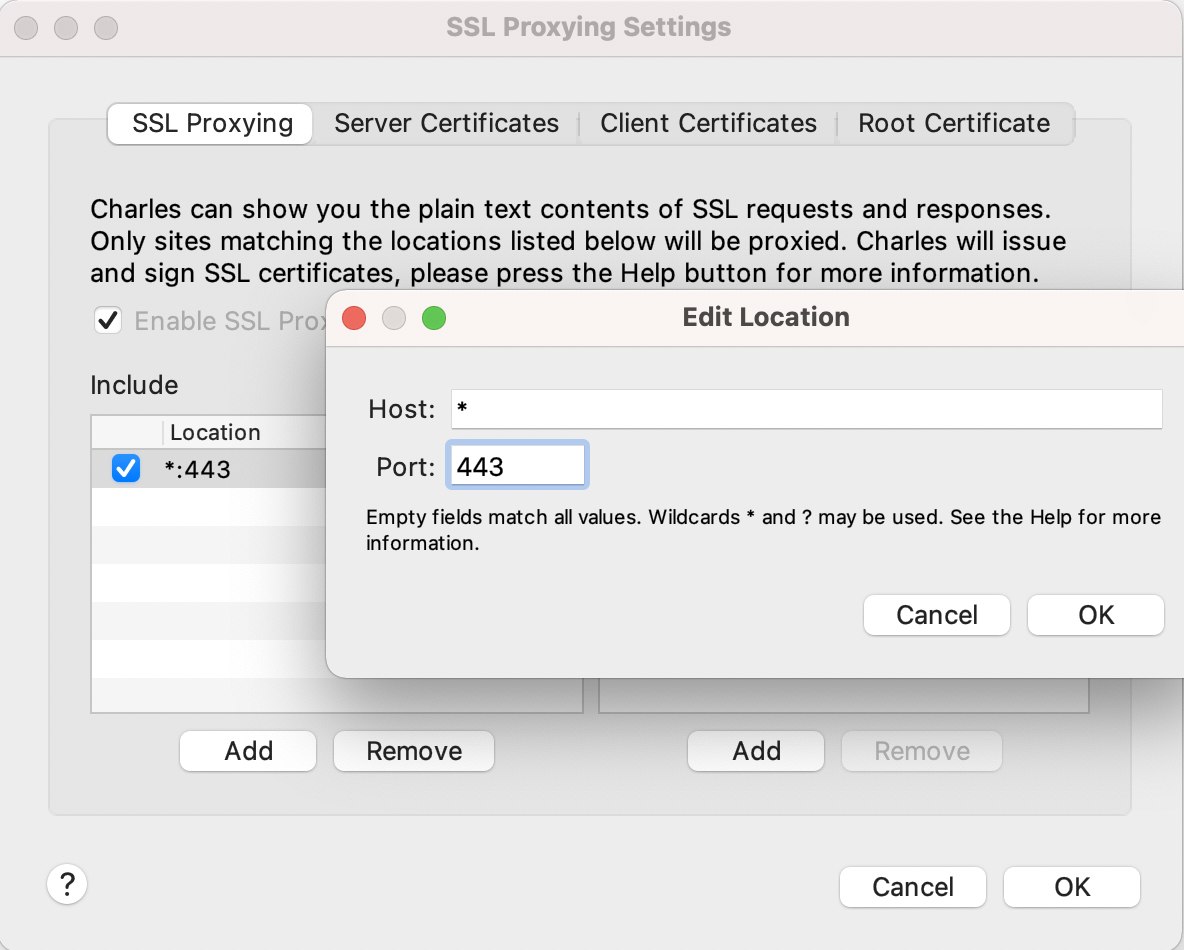This screenshot has width=1184, height=950.
Task: Cancel the Edit Location dialog
Action: coord(937,615)
